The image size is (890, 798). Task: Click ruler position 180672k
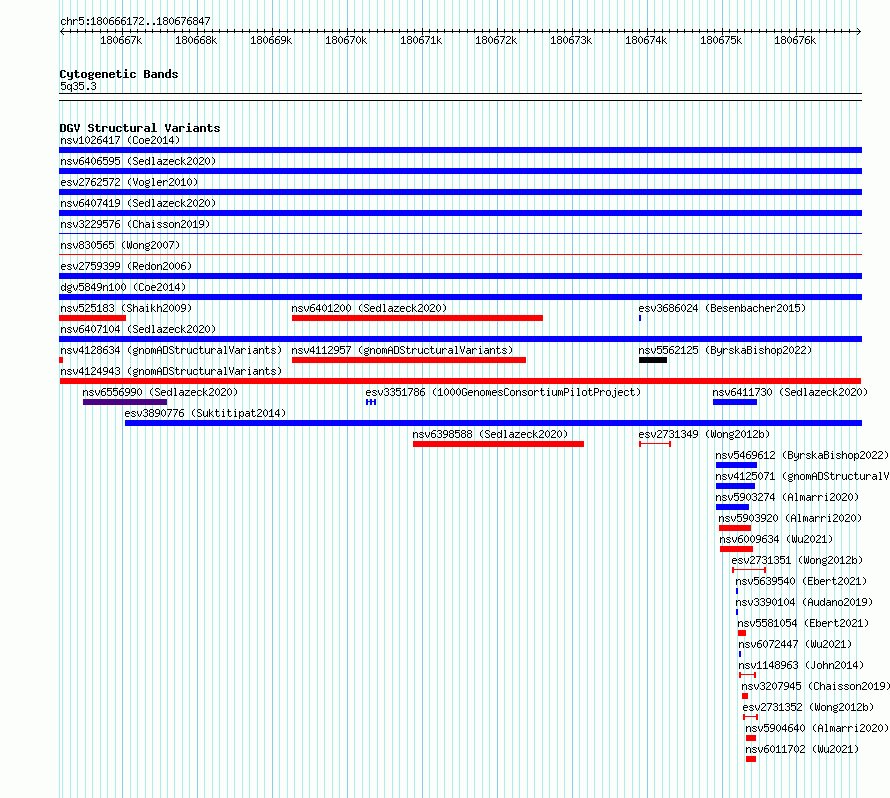coord(496,40)
